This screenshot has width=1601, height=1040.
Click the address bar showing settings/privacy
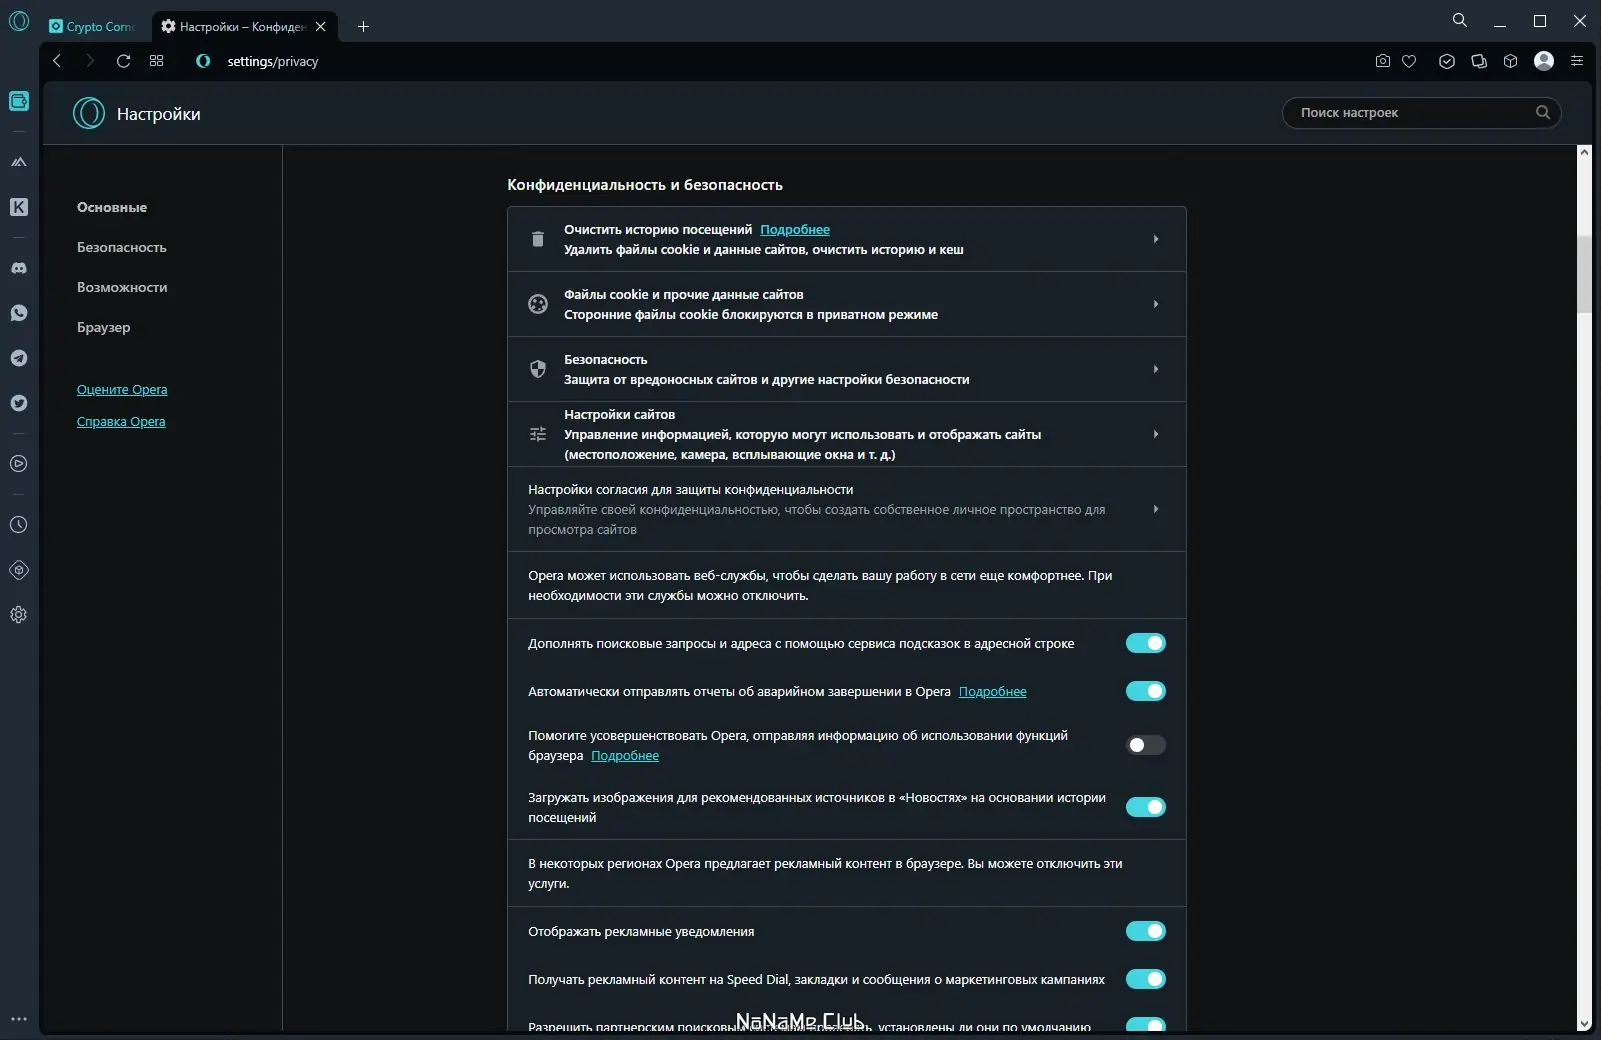coord(272,61)
